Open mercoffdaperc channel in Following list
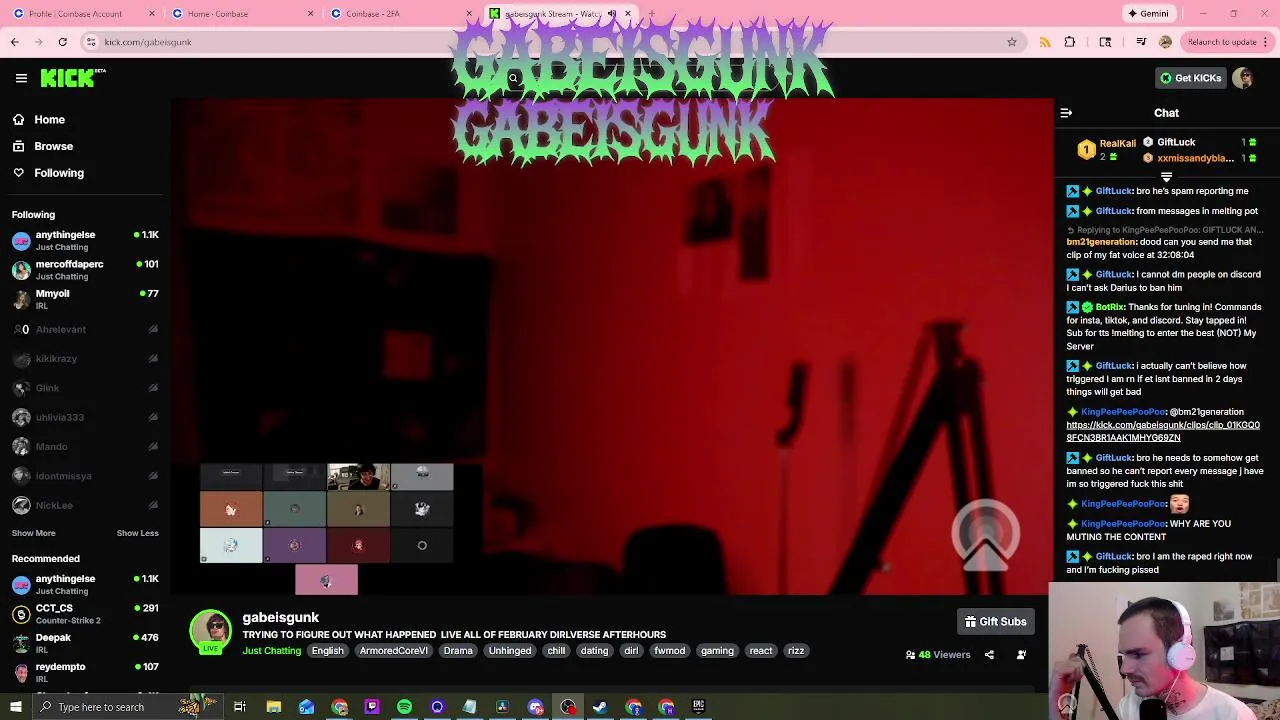Screen dimensions: 1280x720 pyautogui.click(x=85, y=270)
